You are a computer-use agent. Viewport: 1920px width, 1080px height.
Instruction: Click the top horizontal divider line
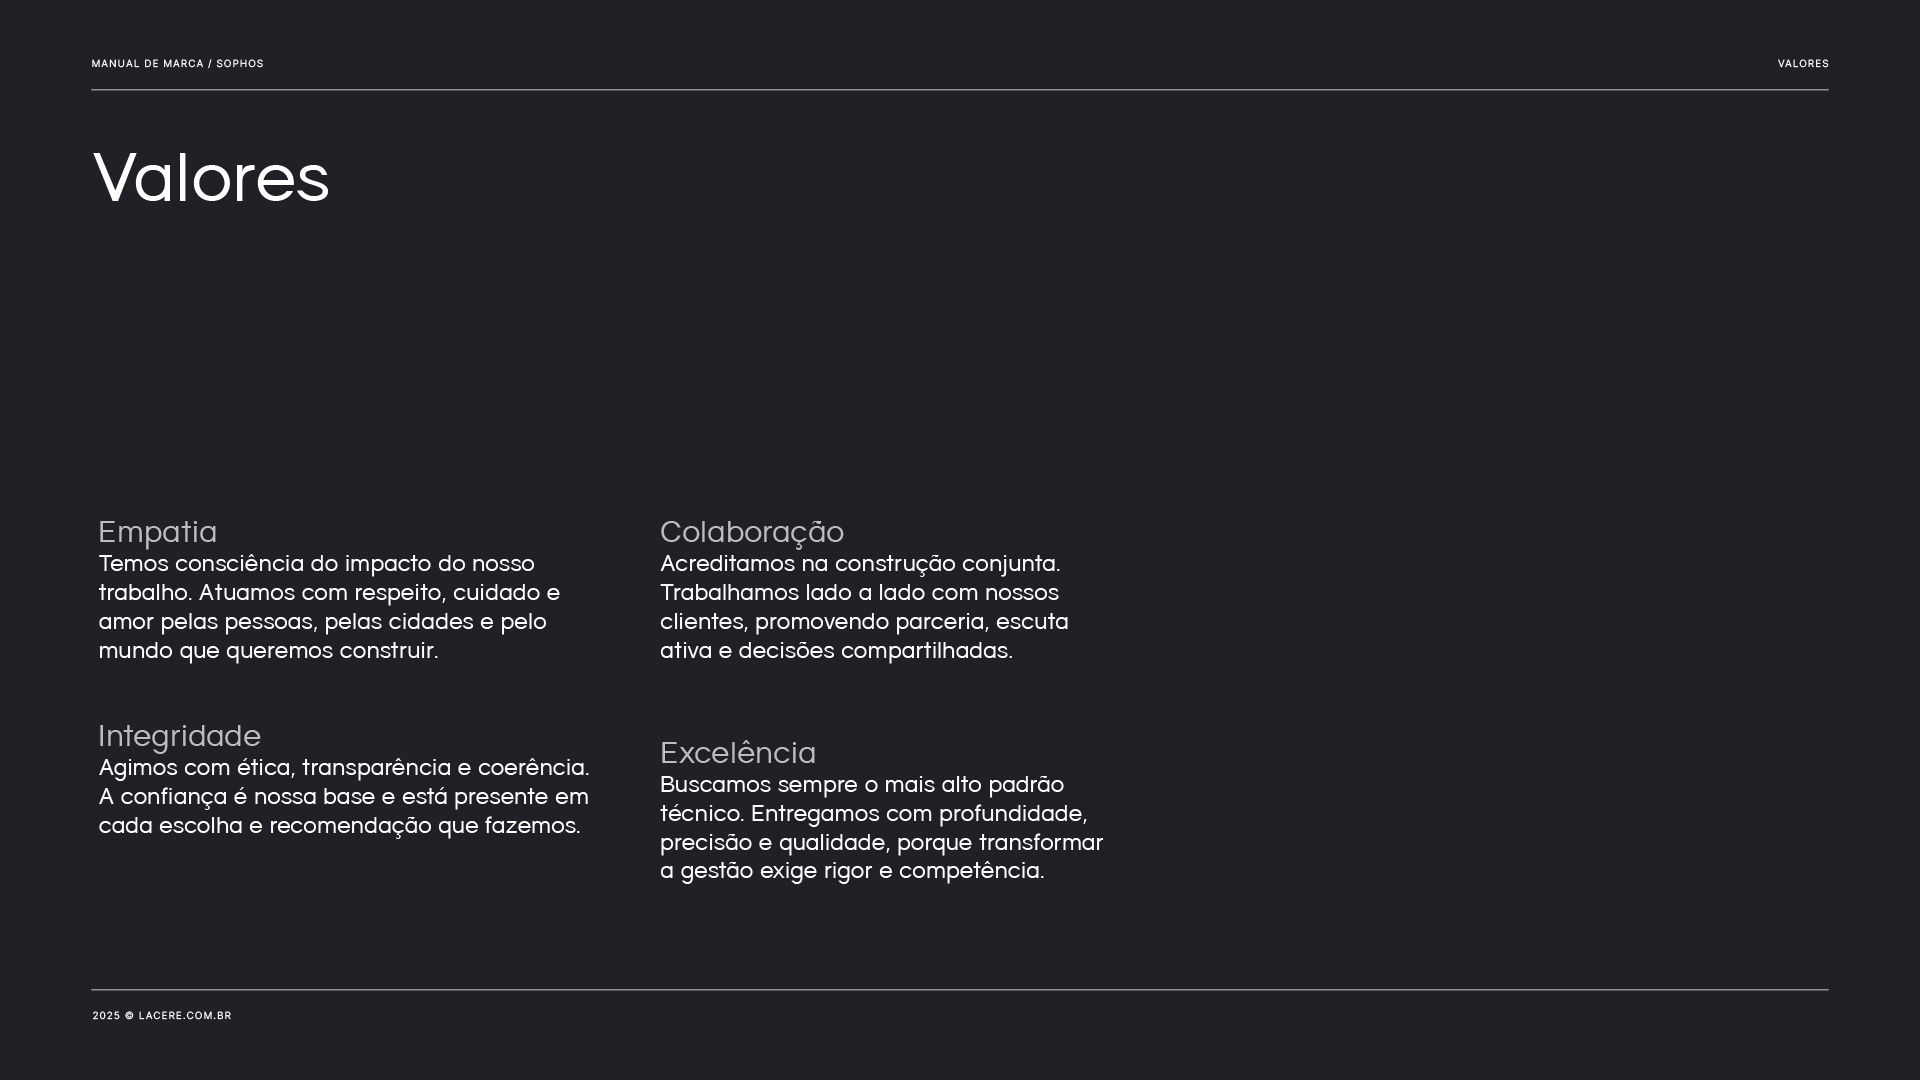coord(960,90)
